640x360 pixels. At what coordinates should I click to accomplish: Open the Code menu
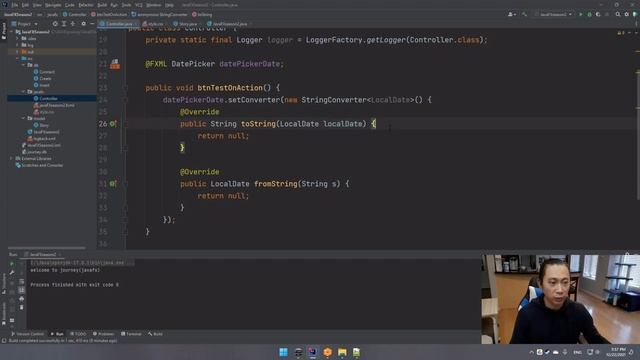coord(70,5)
